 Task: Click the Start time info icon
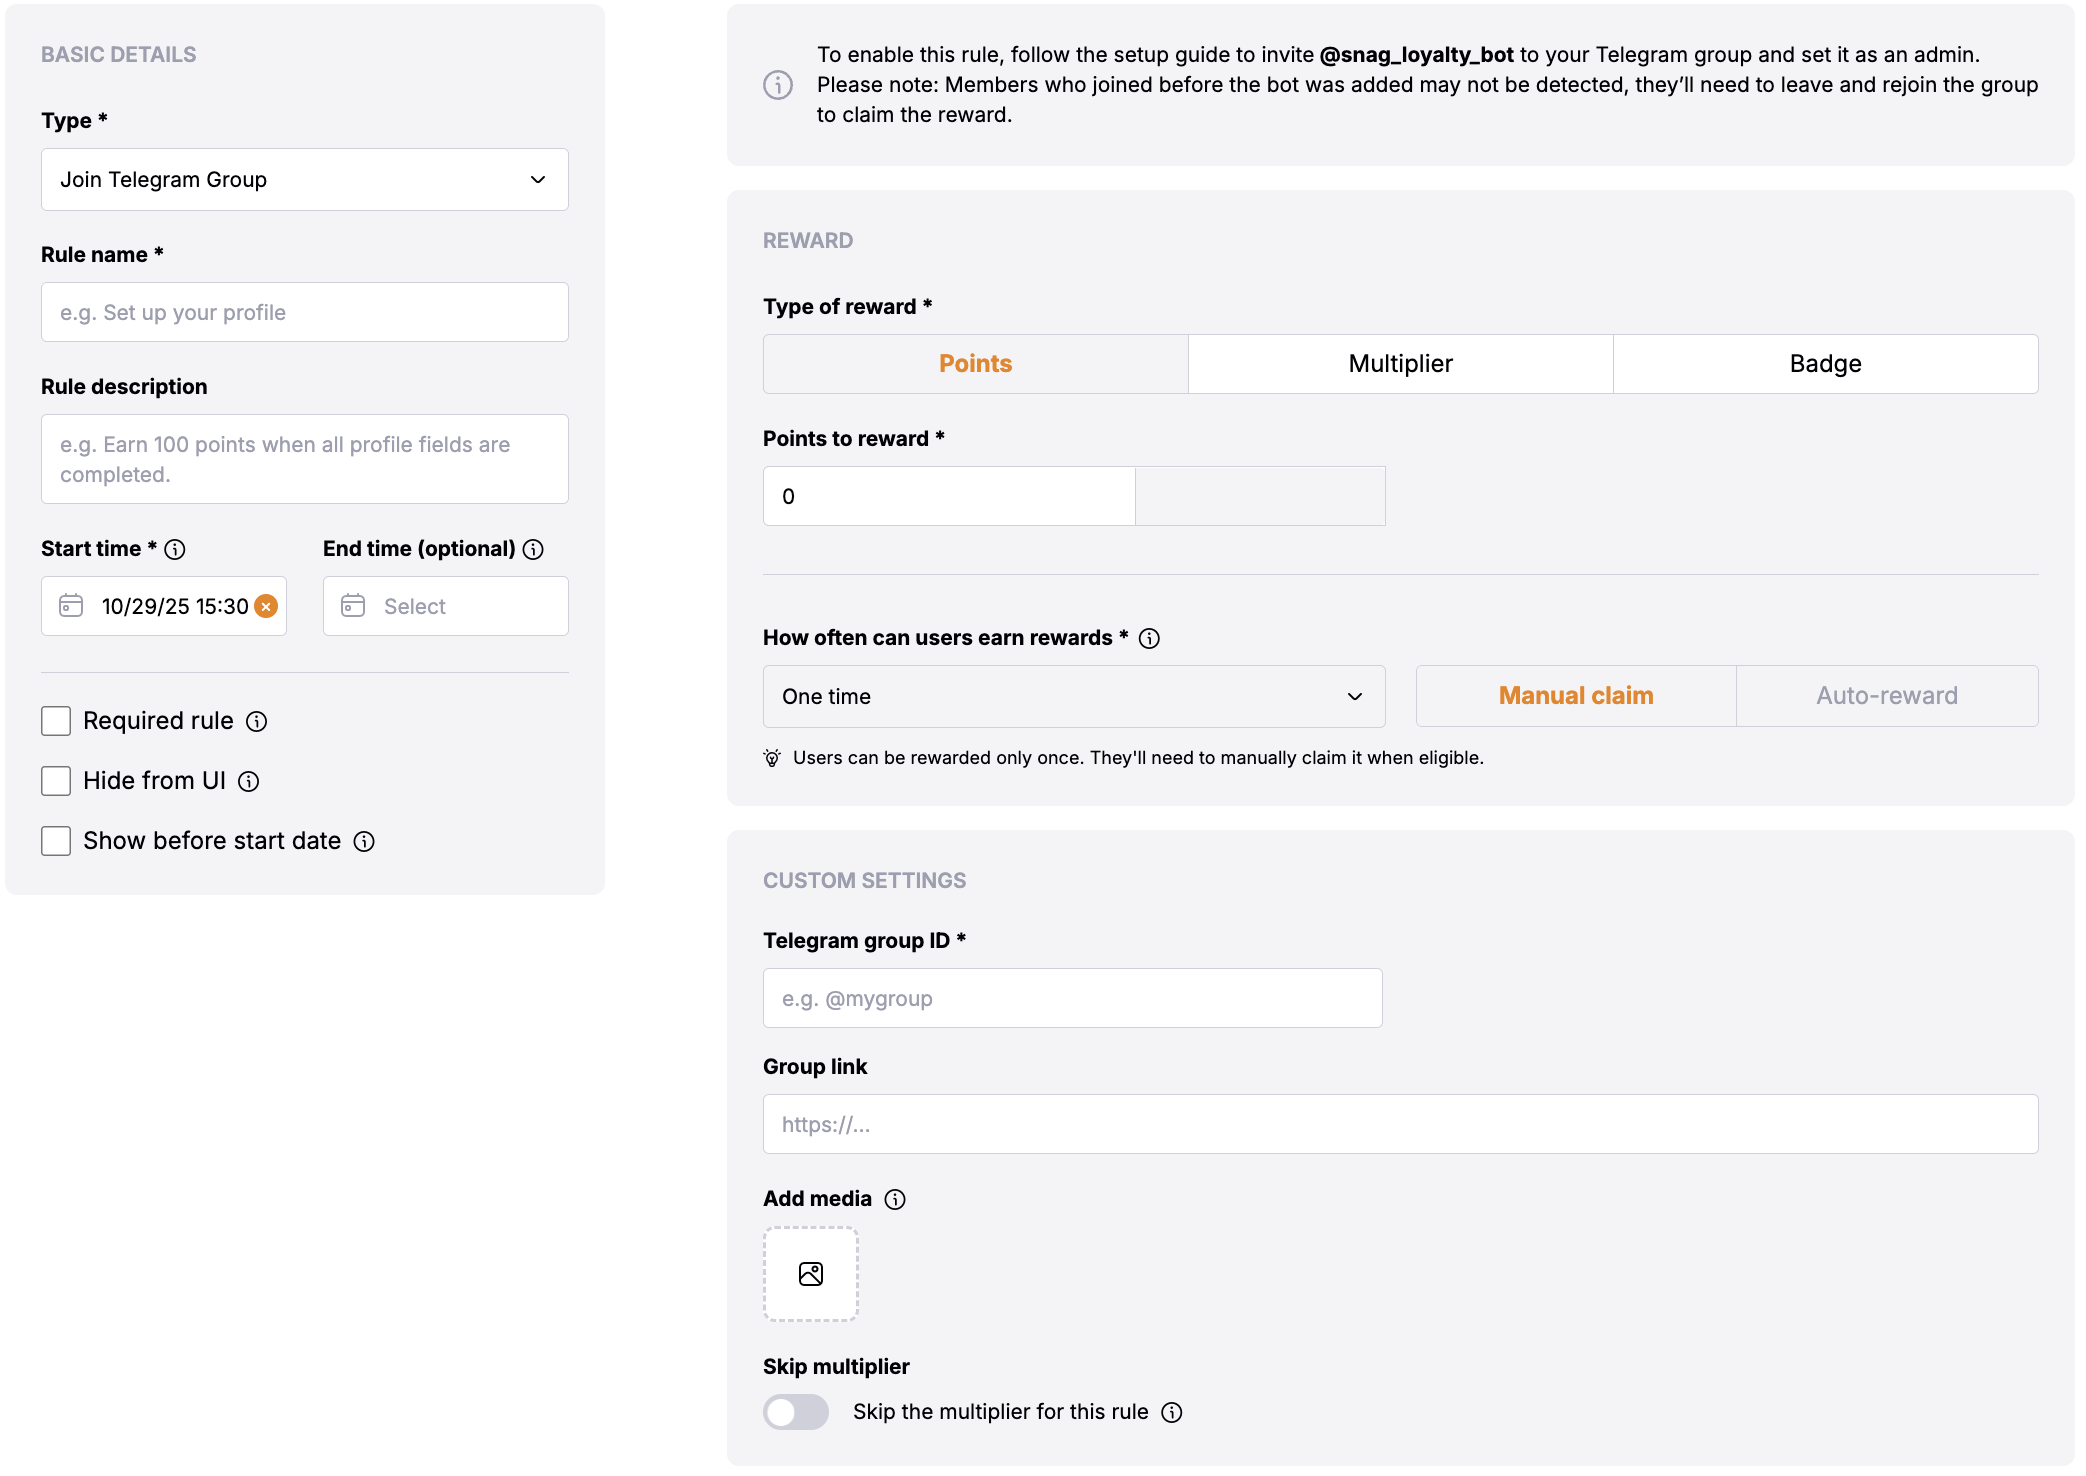point(175,549)
